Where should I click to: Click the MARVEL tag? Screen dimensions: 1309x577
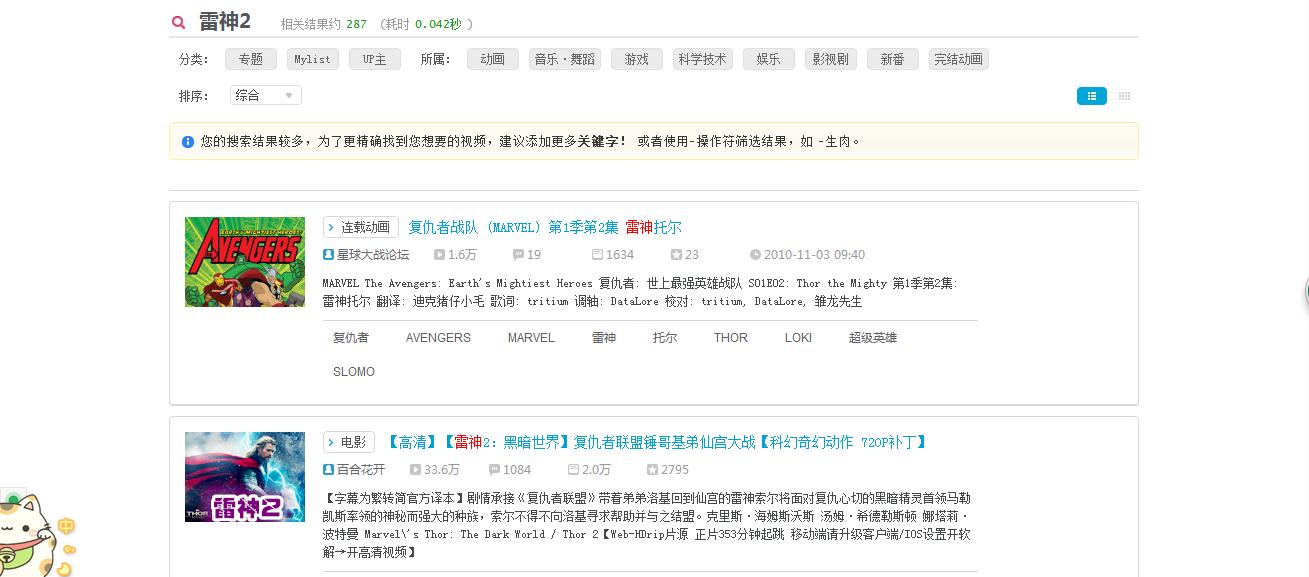click(x=531, y=338)
